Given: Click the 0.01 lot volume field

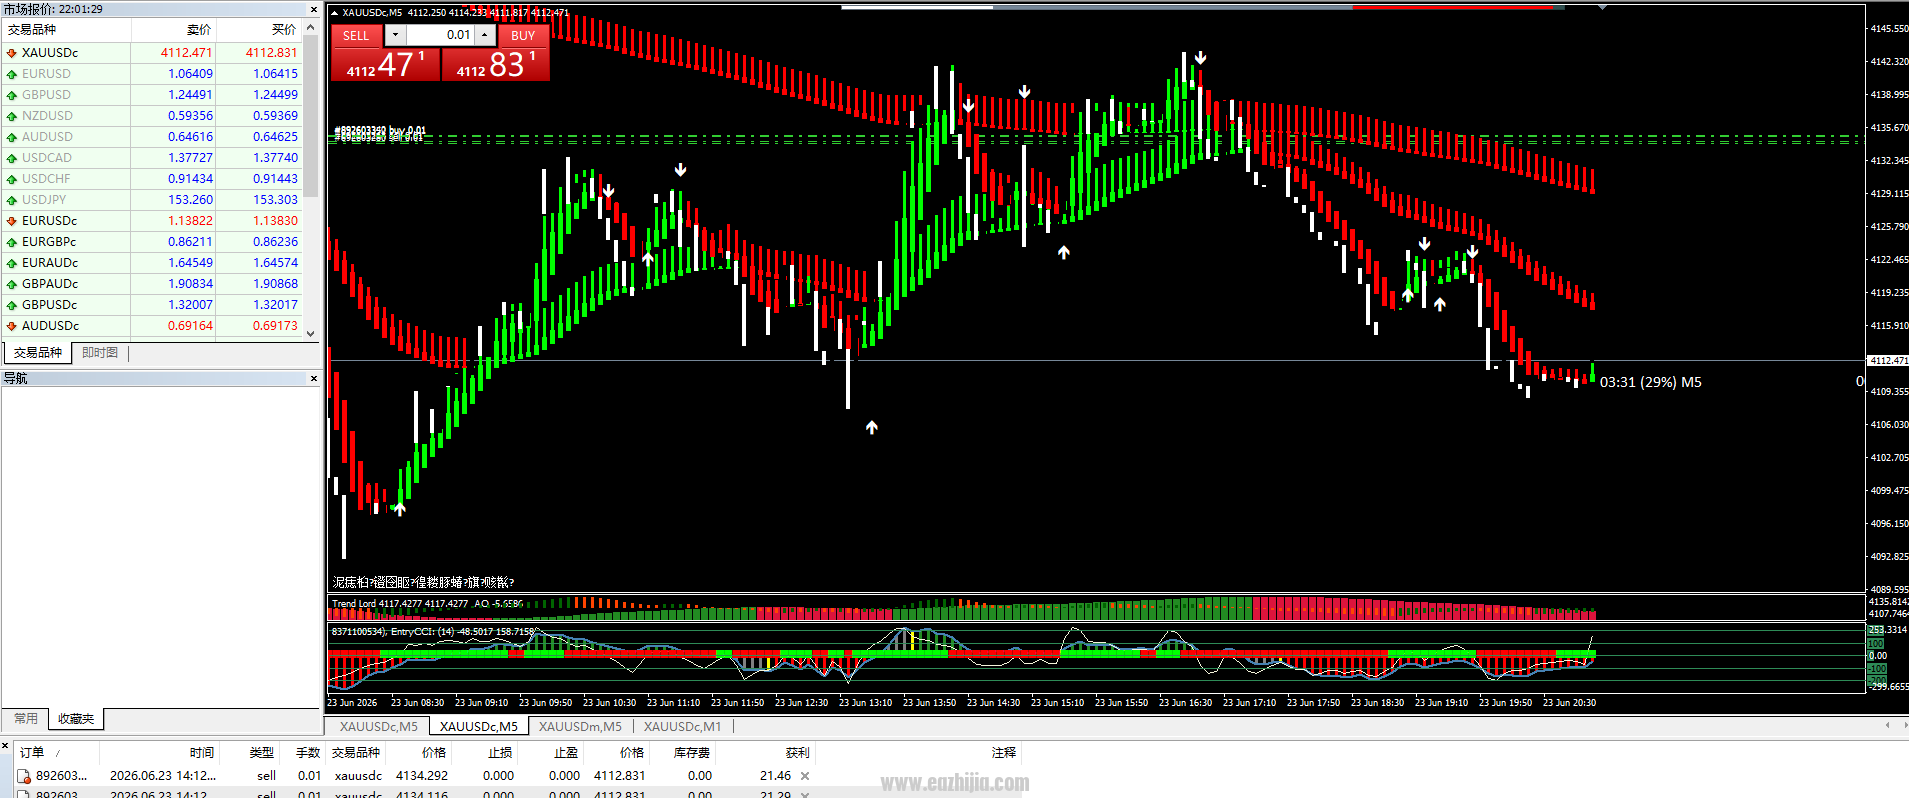Looking at the screenshot, I should coord(440,35).
